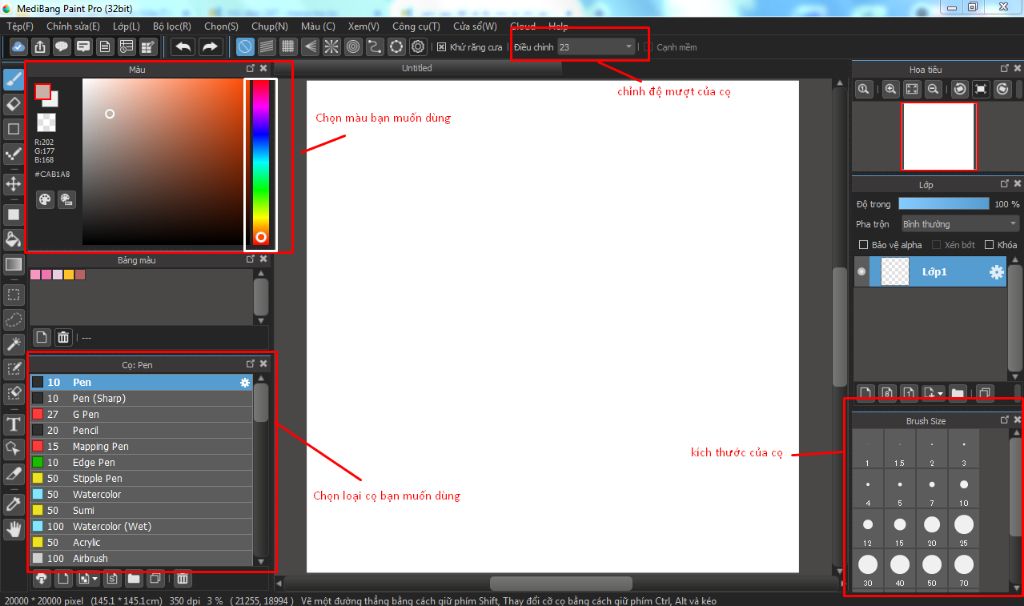Select the Bucket fill tool
The height and width of the screenshot is (606, 1024).
[13, 239]
